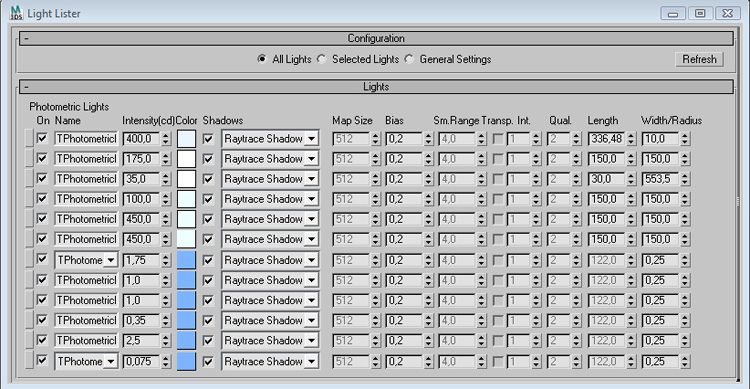Click the intensity field showing 400,0
The height and width of the screenshot is (389, 750).
pyautogui.click(x=142, y=139)
